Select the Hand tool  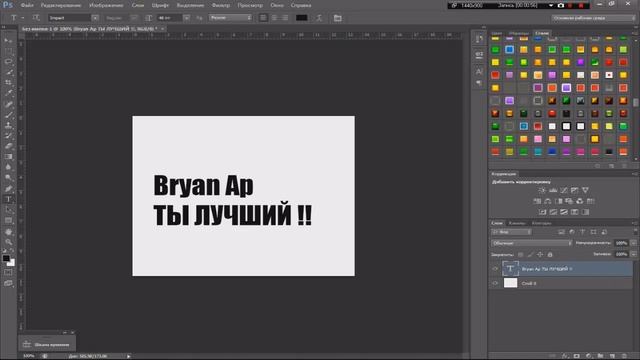(8, 231)
